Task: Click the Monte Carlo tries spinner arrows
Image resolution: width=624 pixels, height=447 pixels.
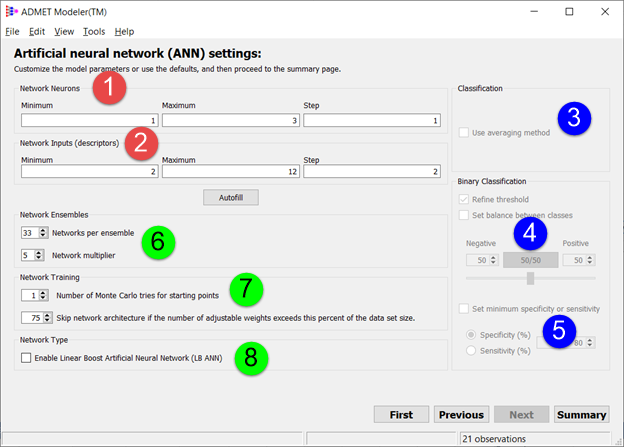Action: point(43,295)
